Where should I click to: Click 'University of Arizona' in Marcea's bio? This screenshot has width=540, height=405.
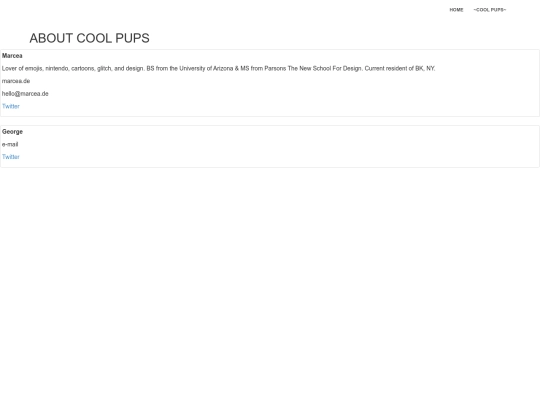point(206,69)
